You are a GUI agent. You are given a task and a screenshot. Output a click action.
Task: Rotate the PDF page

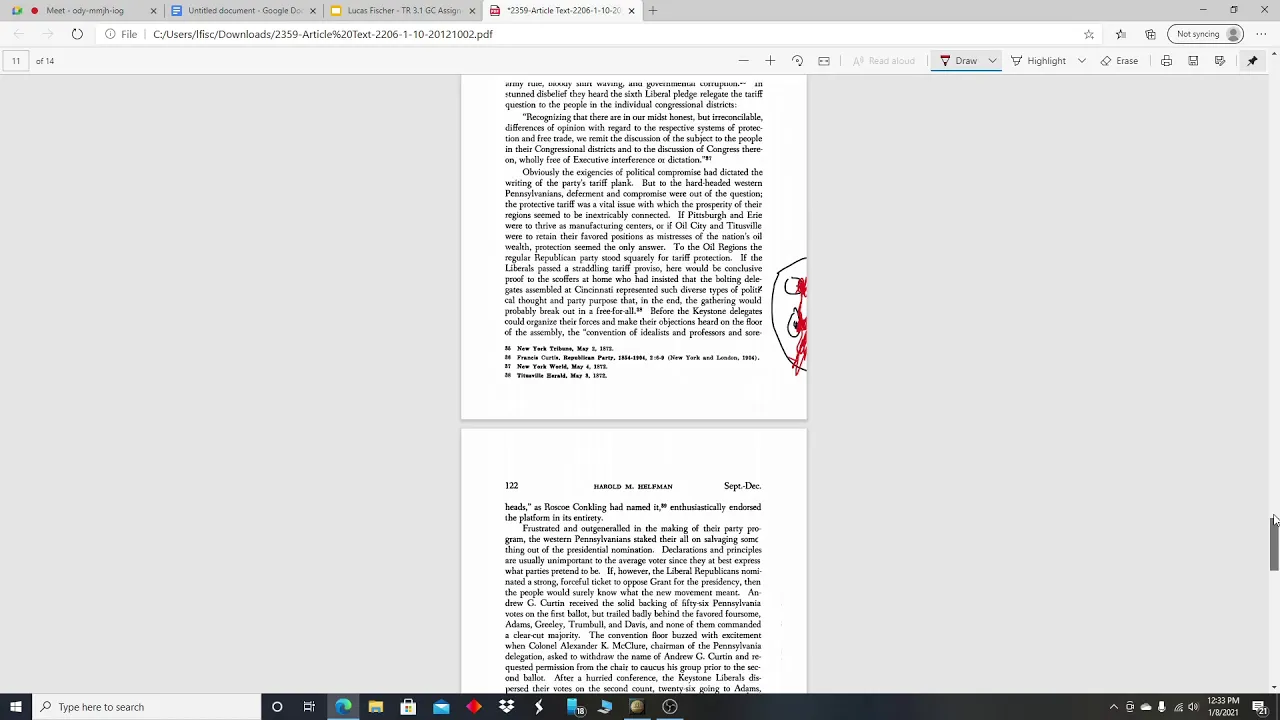[797, 61]
